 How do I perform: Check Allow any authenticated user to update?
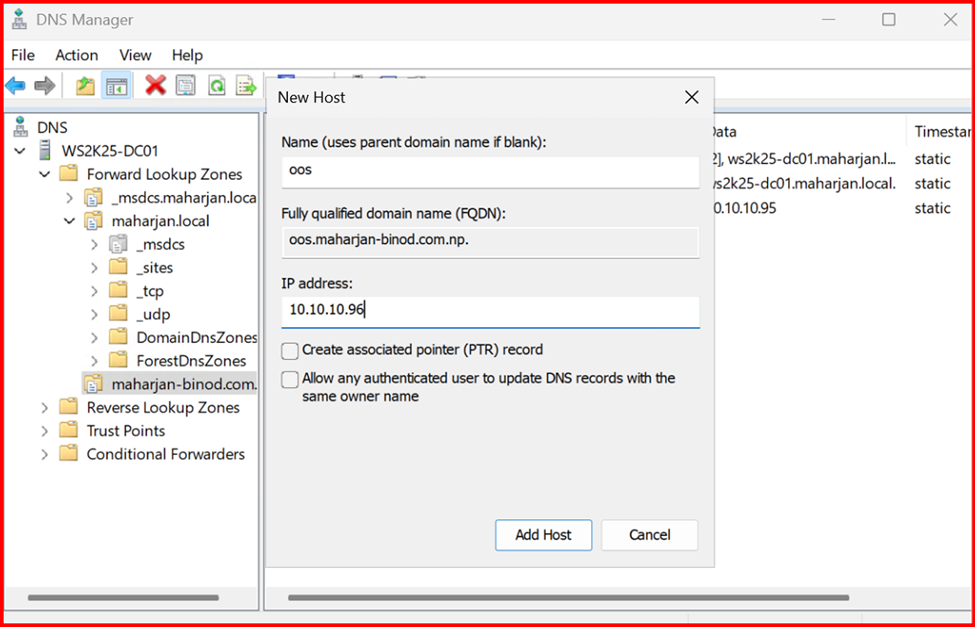290,379
